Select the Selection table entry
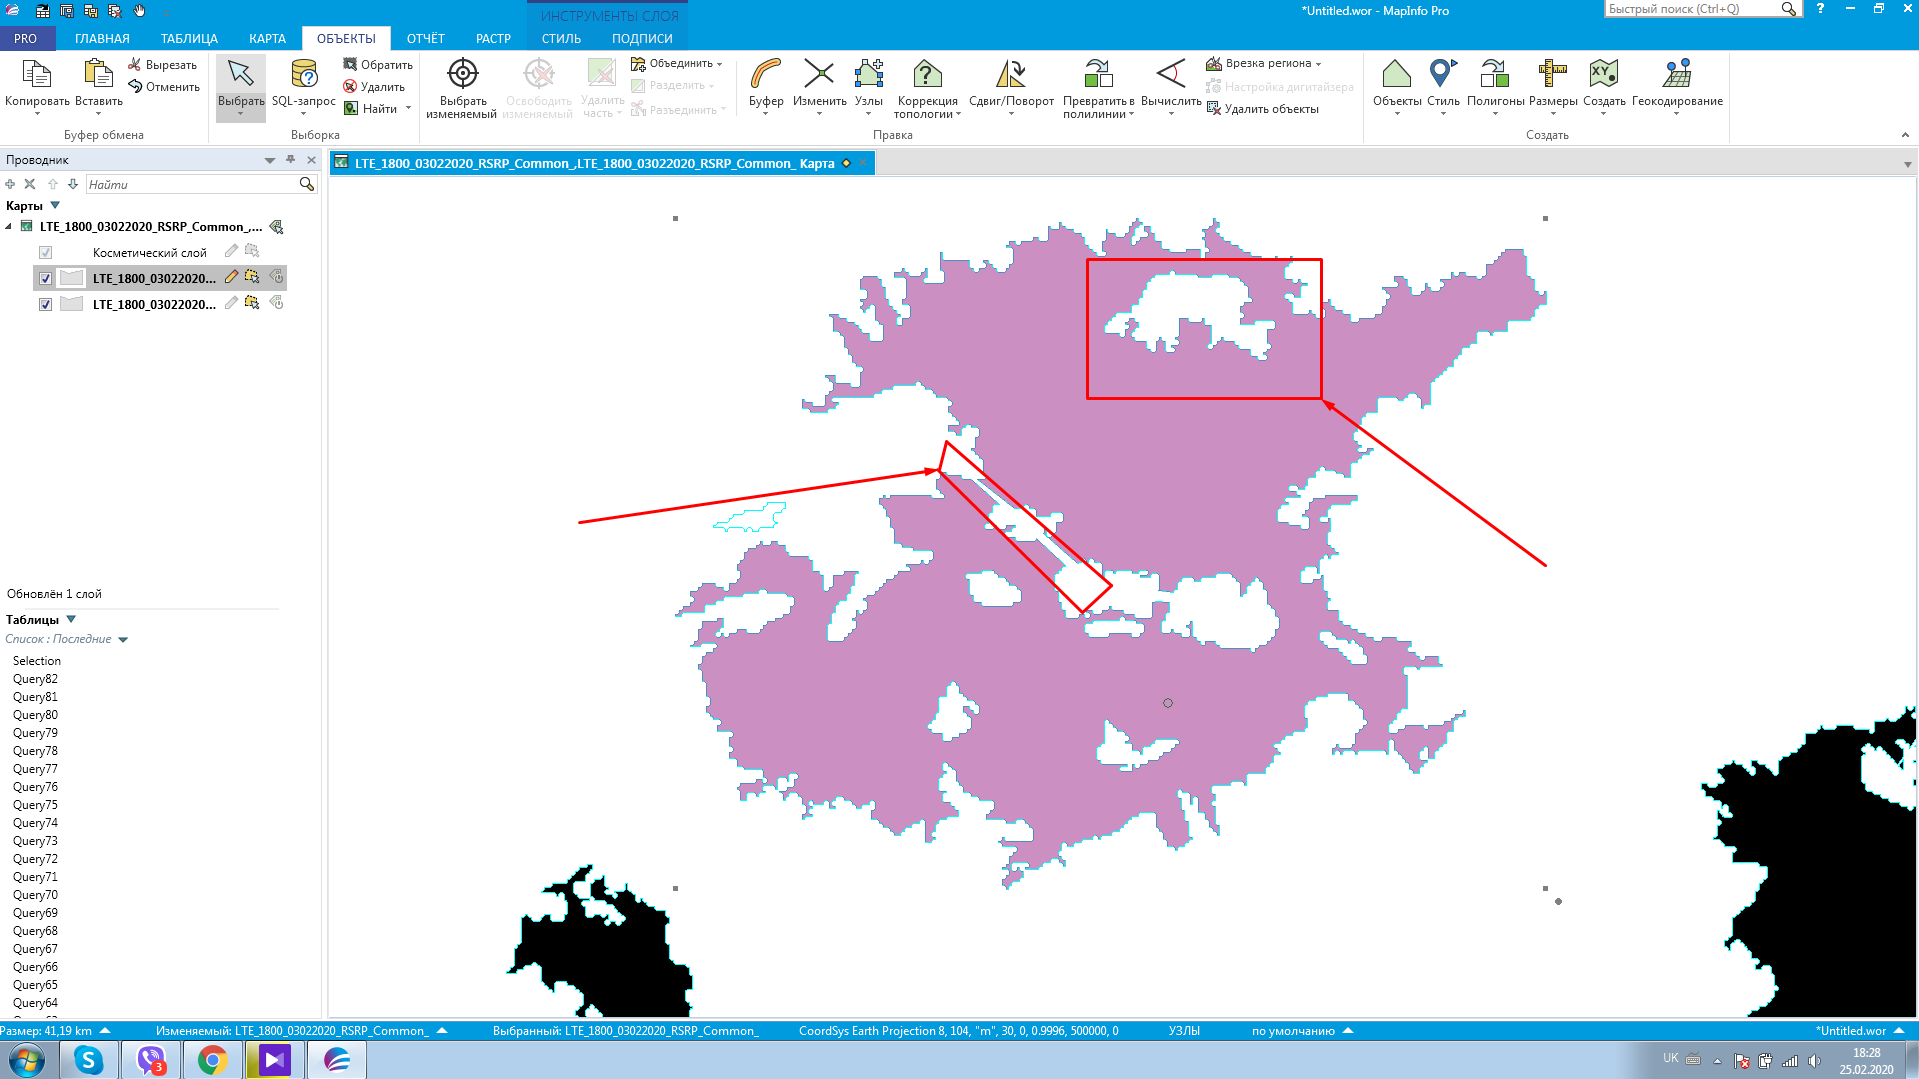The height and width of the screenshot is (1079, 1919). (x=37, y=661)
